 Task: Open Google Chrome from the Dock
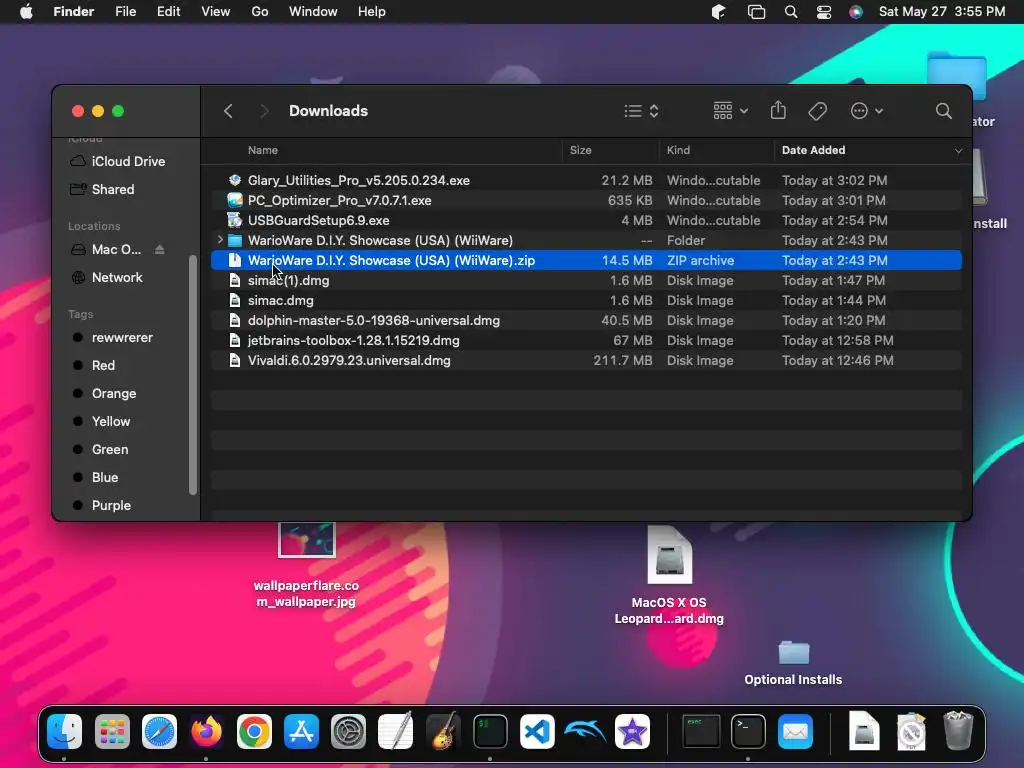click(254, 731)
